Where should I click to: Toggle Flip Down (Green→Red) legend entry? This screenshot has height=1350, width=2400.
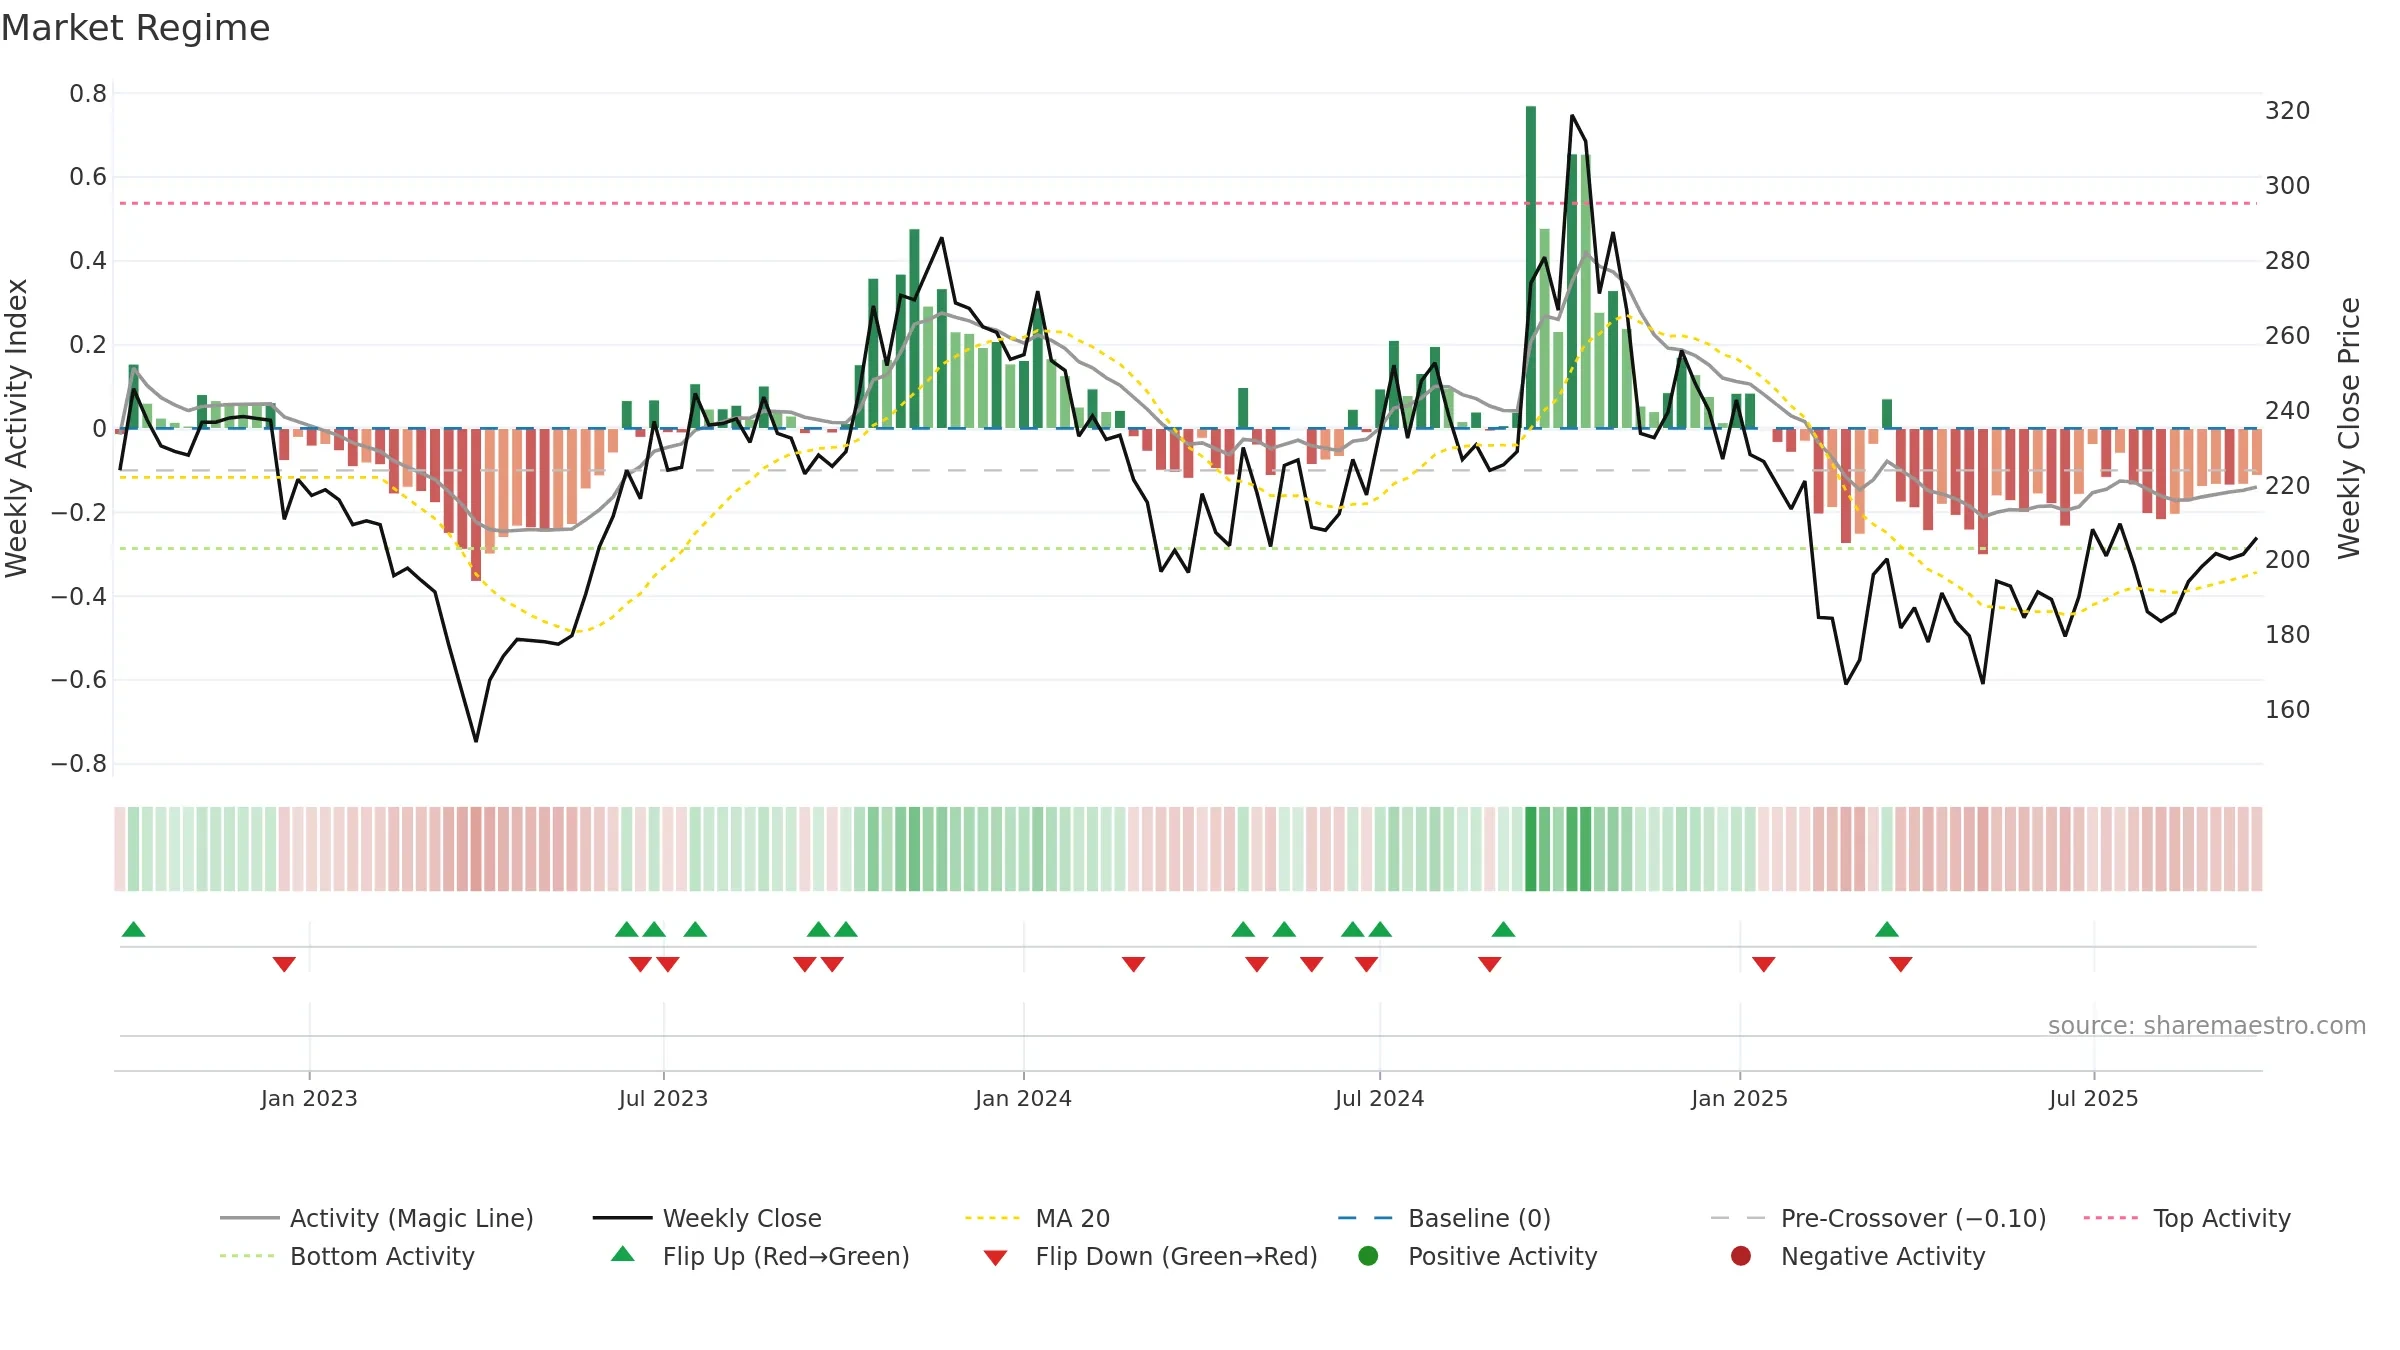point(1149,1256)
